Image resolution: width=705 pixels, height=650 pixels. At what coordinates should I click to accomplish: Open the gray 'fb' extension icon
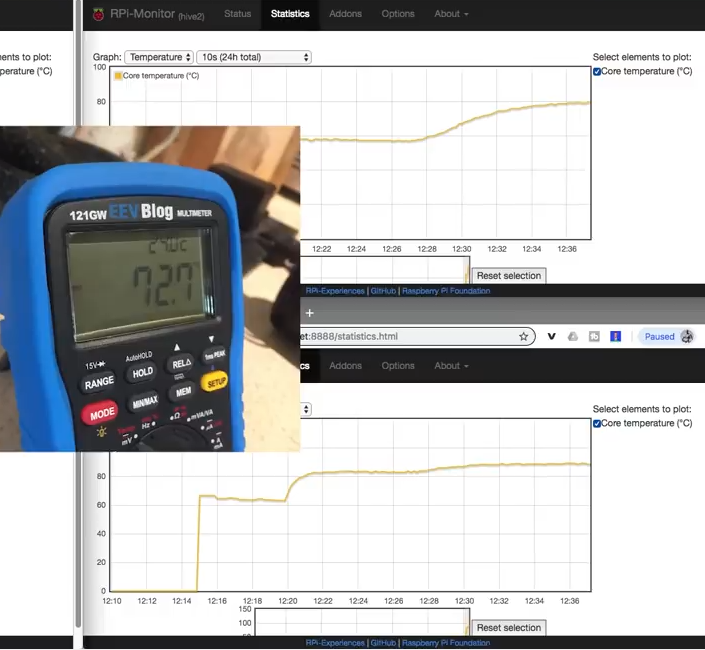[594, 337]
